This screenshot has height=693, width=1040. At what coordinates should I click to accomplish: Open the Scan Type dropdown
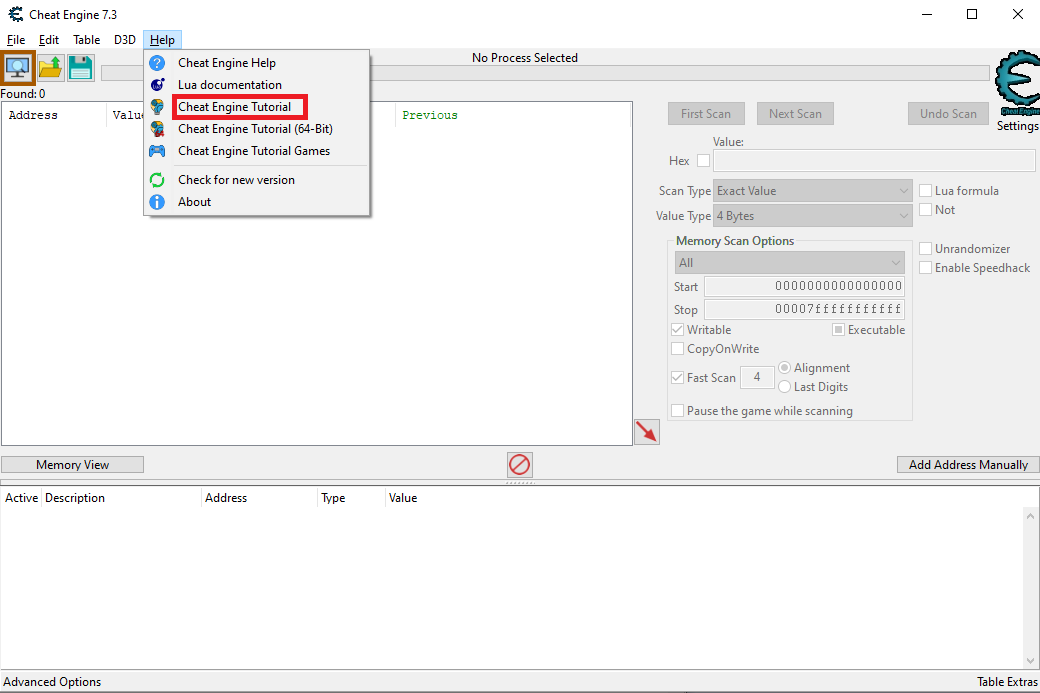[812, 191]
